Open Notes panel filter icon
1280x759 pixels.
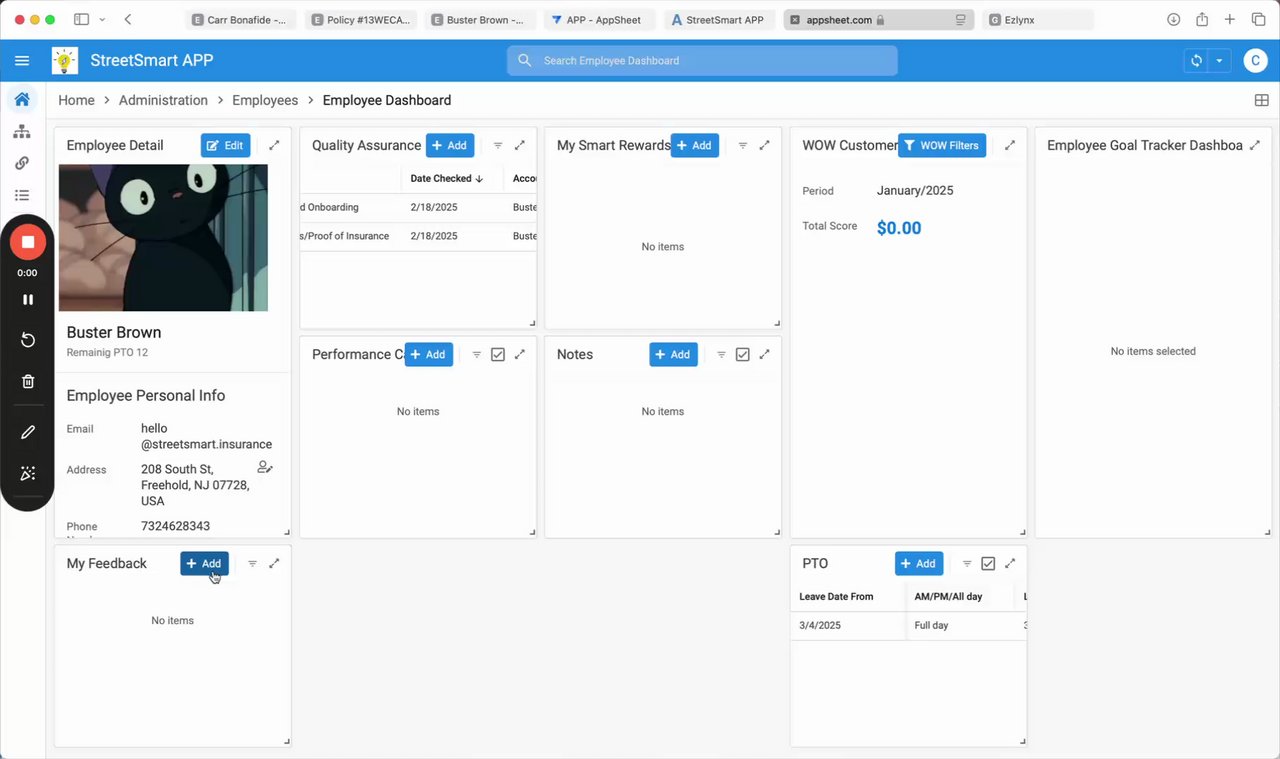pyautogui.click(x=722, y=354)
